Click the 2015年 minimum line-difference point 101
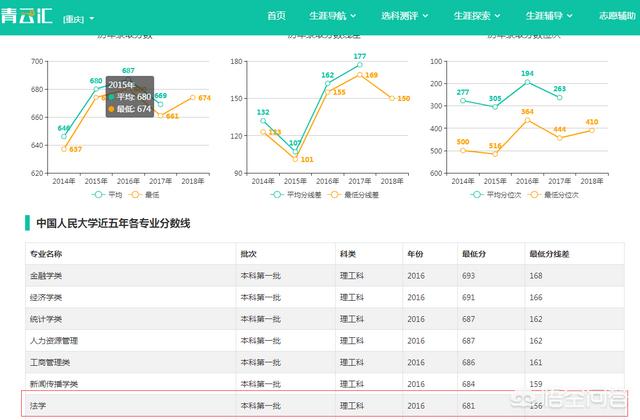Screen dimensions: 640x420 [295, 159]
